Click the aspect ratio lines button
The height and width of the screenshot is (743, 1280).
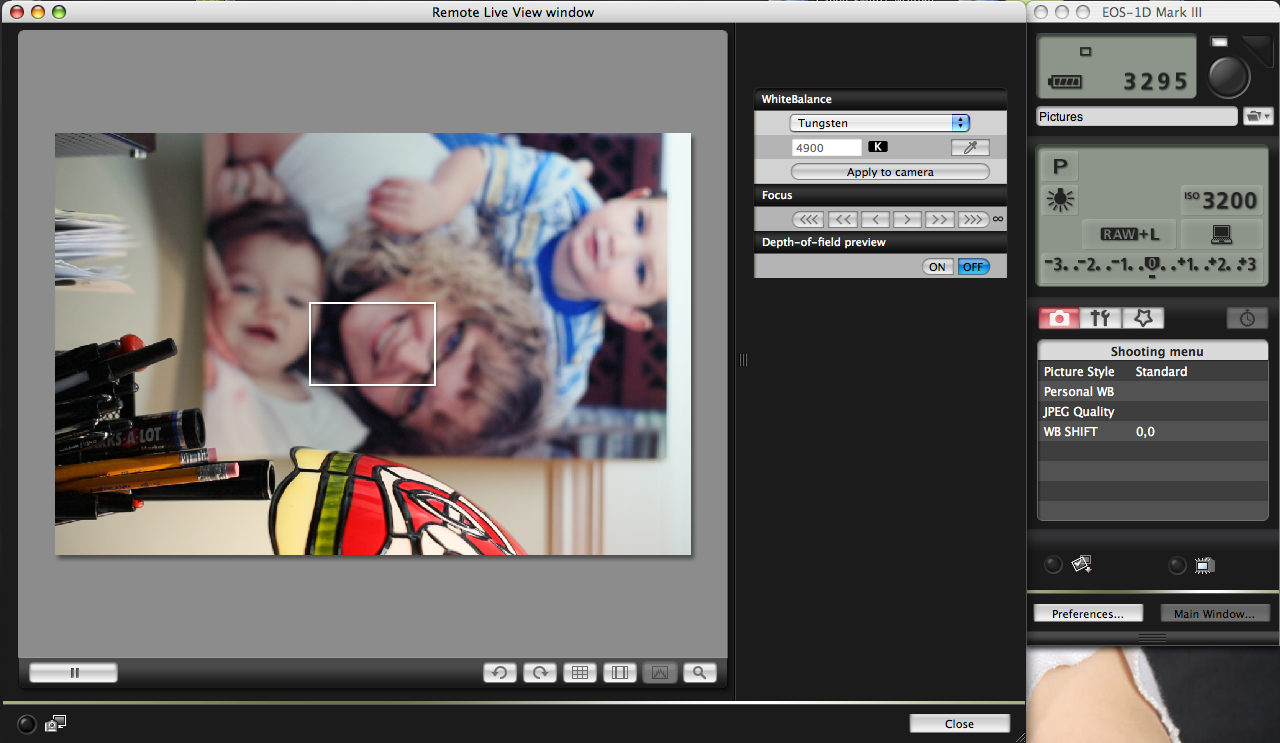[x=620, y=673]
